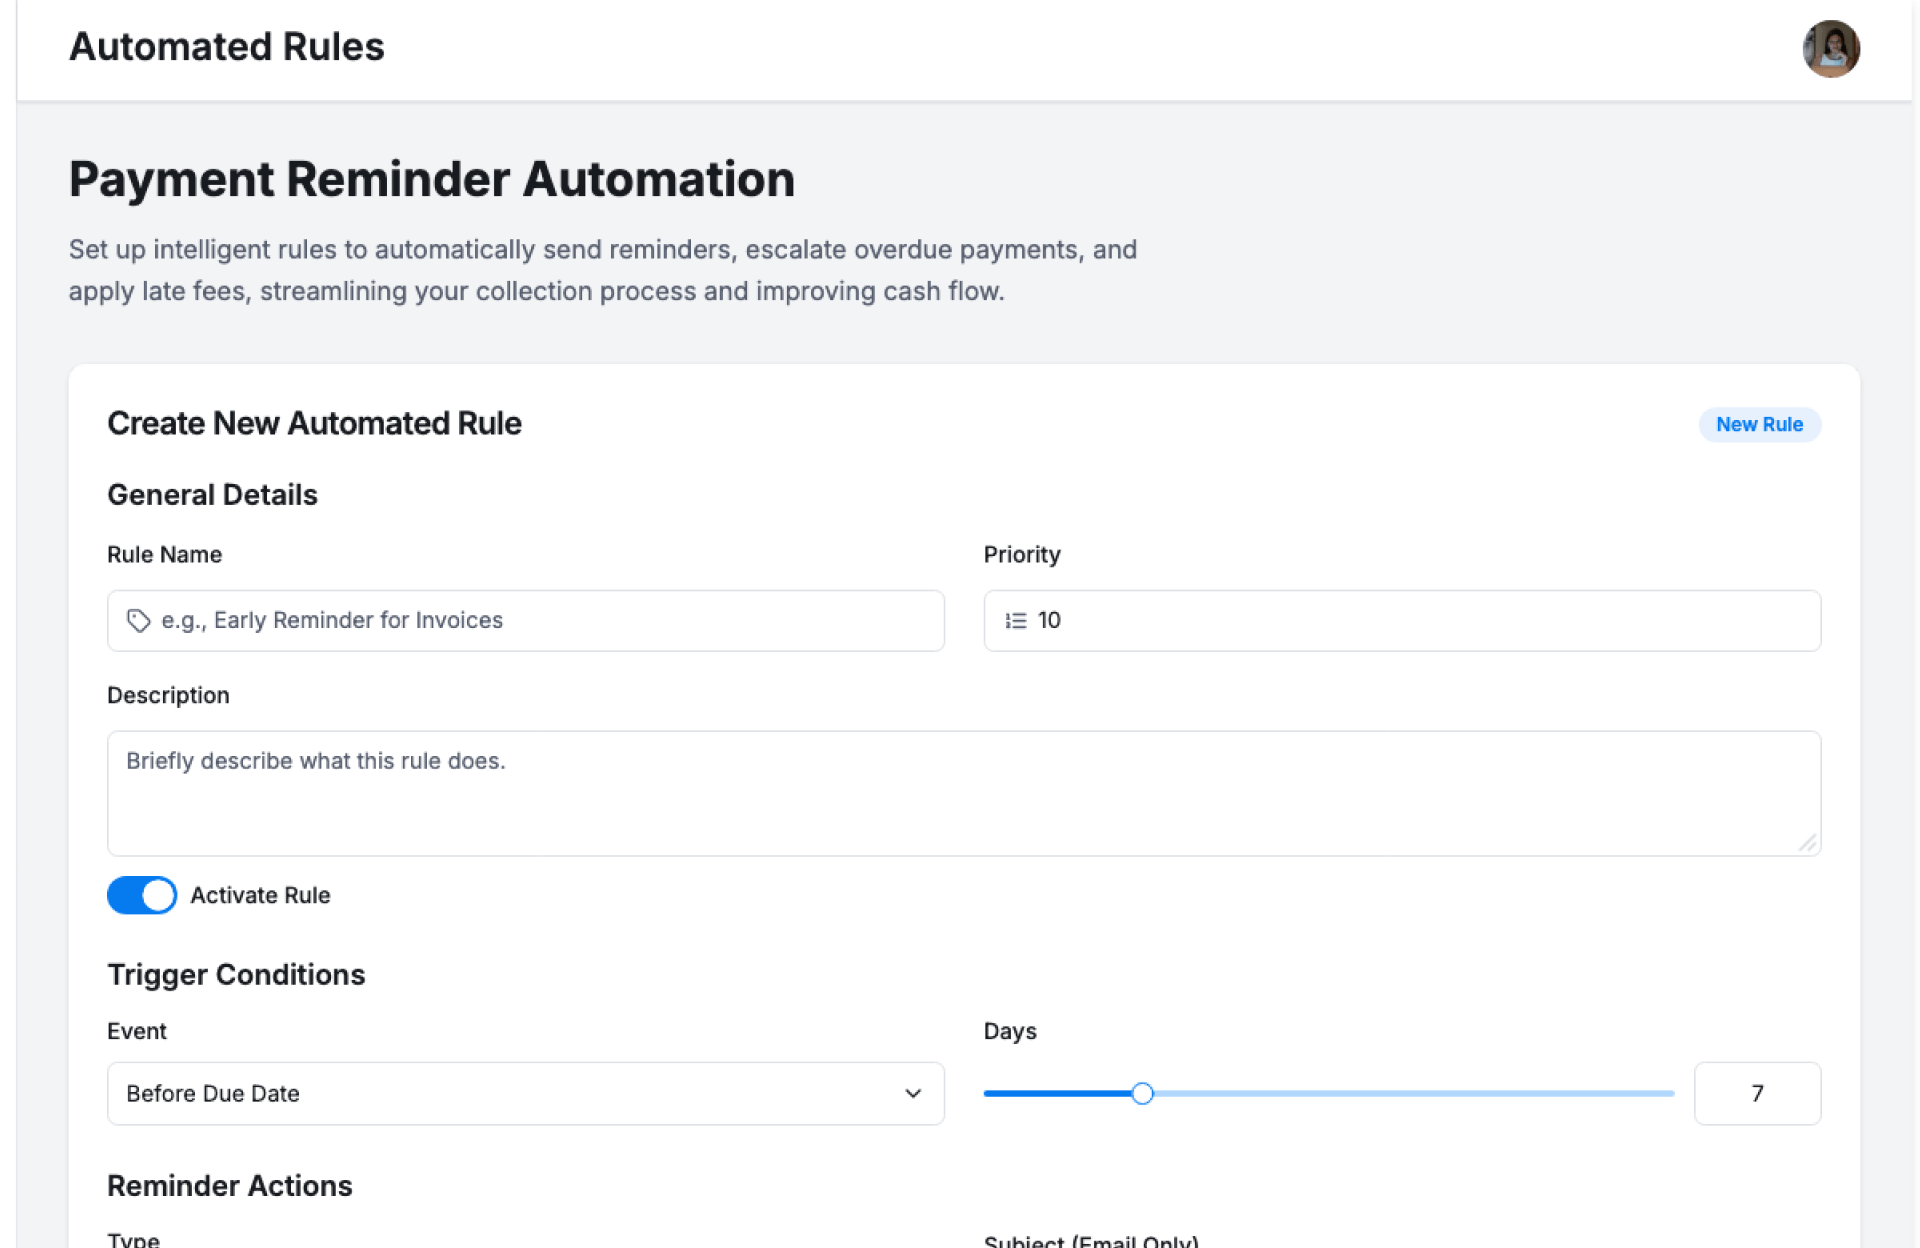Click the Automated Rules header title
This screenshot has width=1920, height=1248.
tap(226, 47)
